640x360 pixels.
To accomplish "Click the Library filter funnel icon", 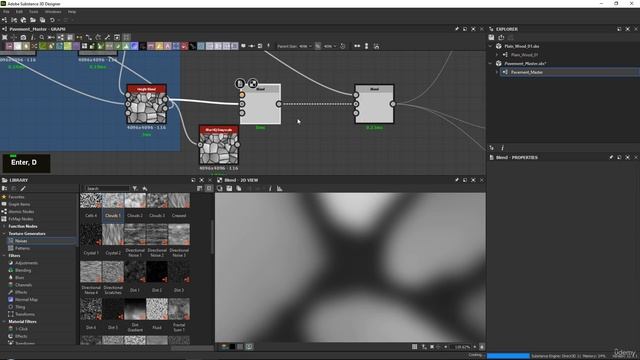I will tap(135, 189).
